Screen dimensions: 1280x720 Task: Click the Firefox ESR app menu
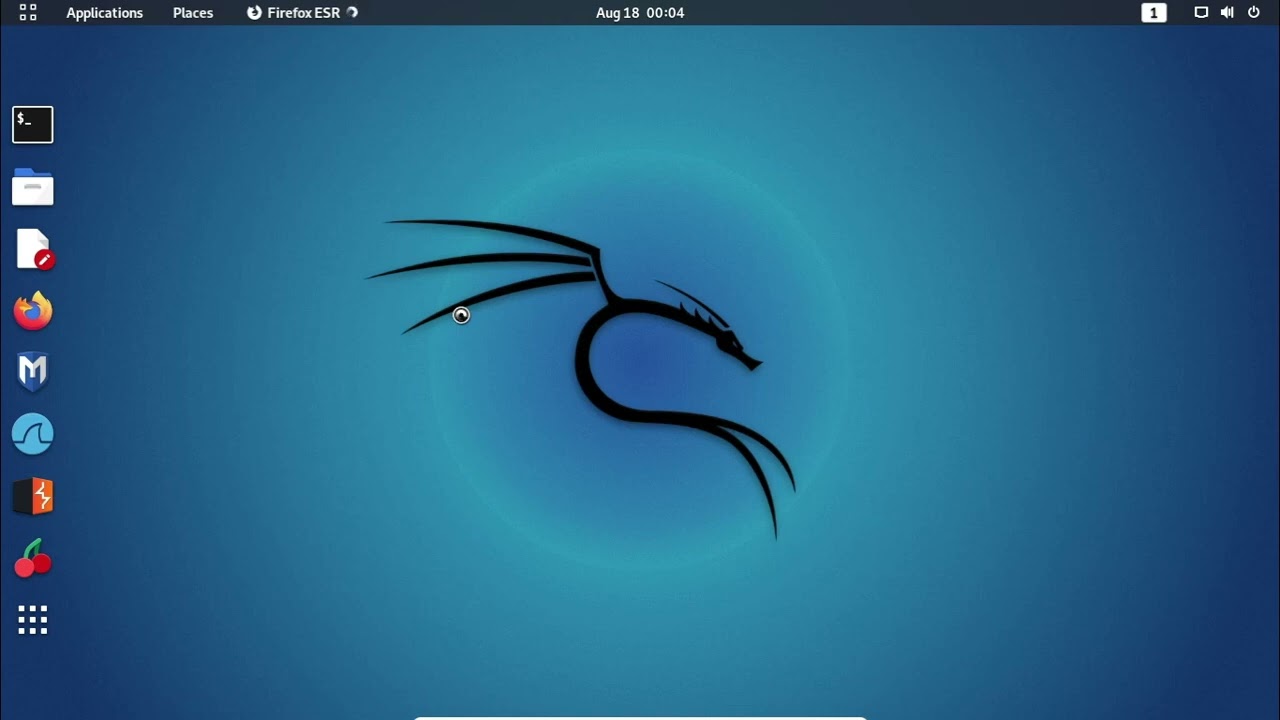[302, 13]
